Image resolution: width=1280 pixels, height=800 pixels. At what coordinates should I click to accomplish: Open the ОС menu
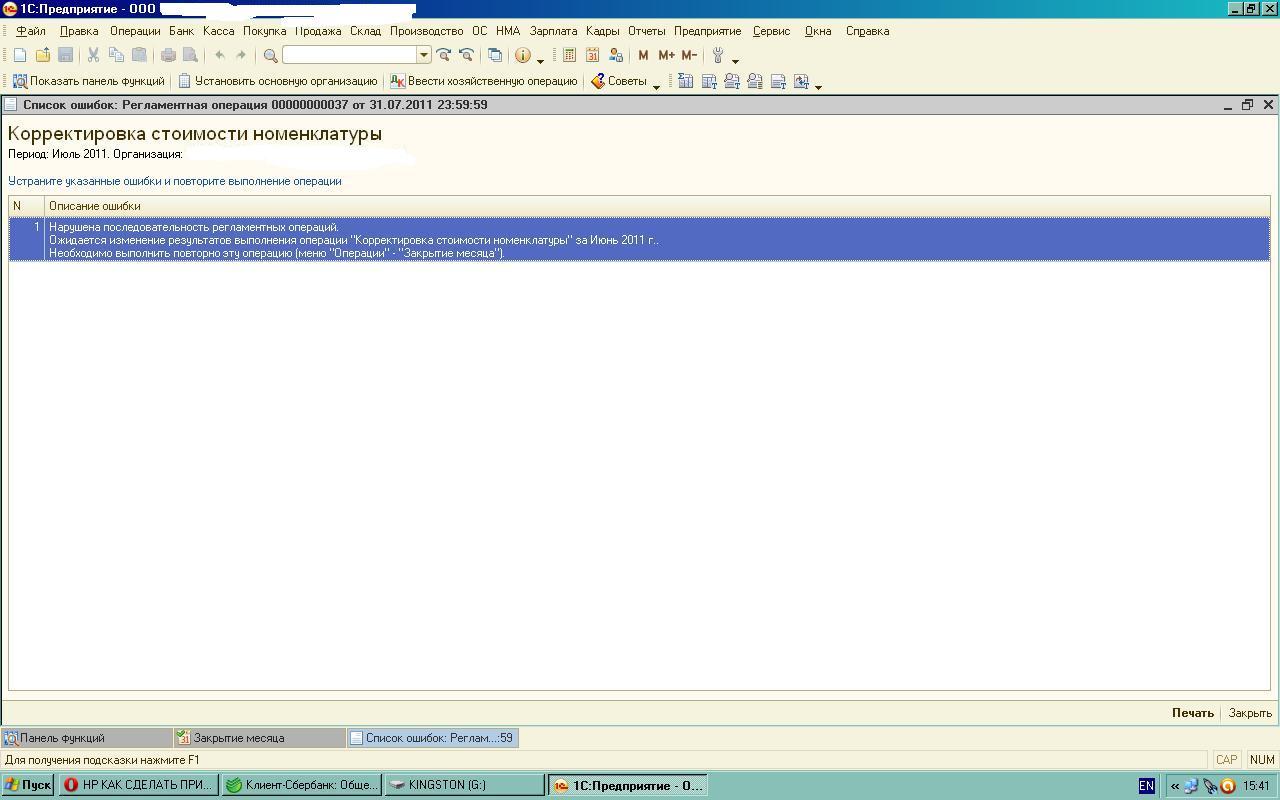click(x=480, y=31)
